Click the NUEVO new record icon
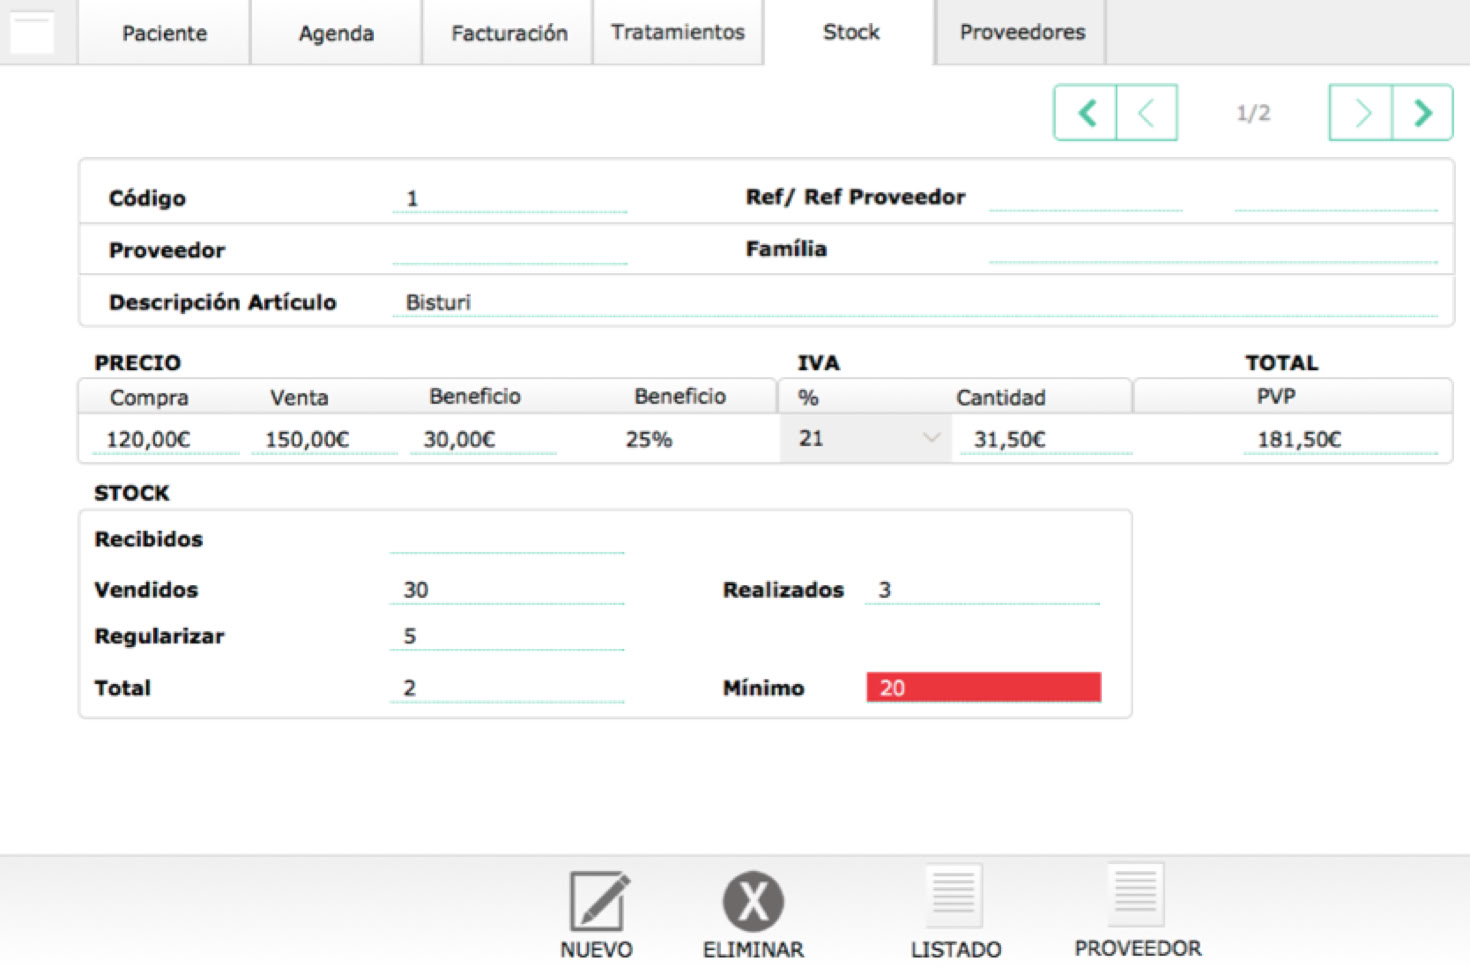This screenshot has width=1470, height=968. click(x=598, y=901)
